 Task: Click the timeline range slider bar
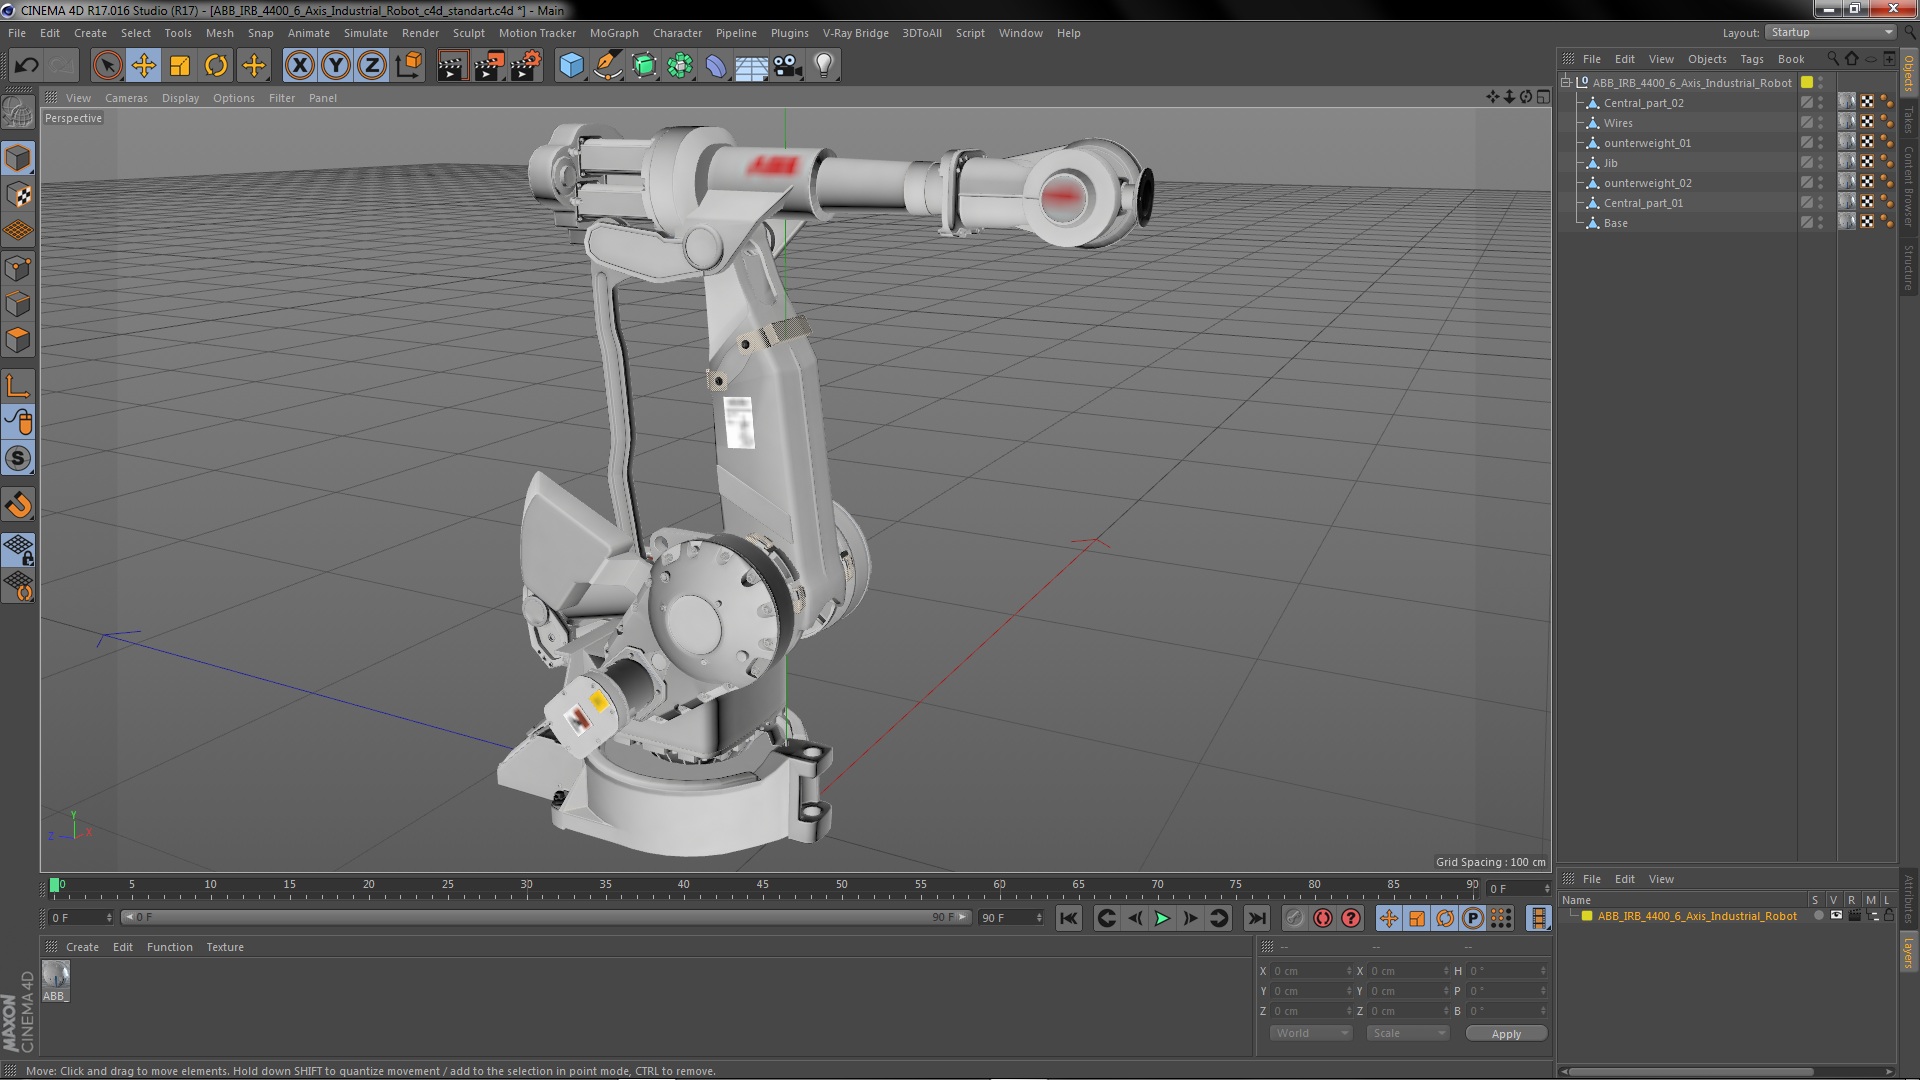point(545,917)
